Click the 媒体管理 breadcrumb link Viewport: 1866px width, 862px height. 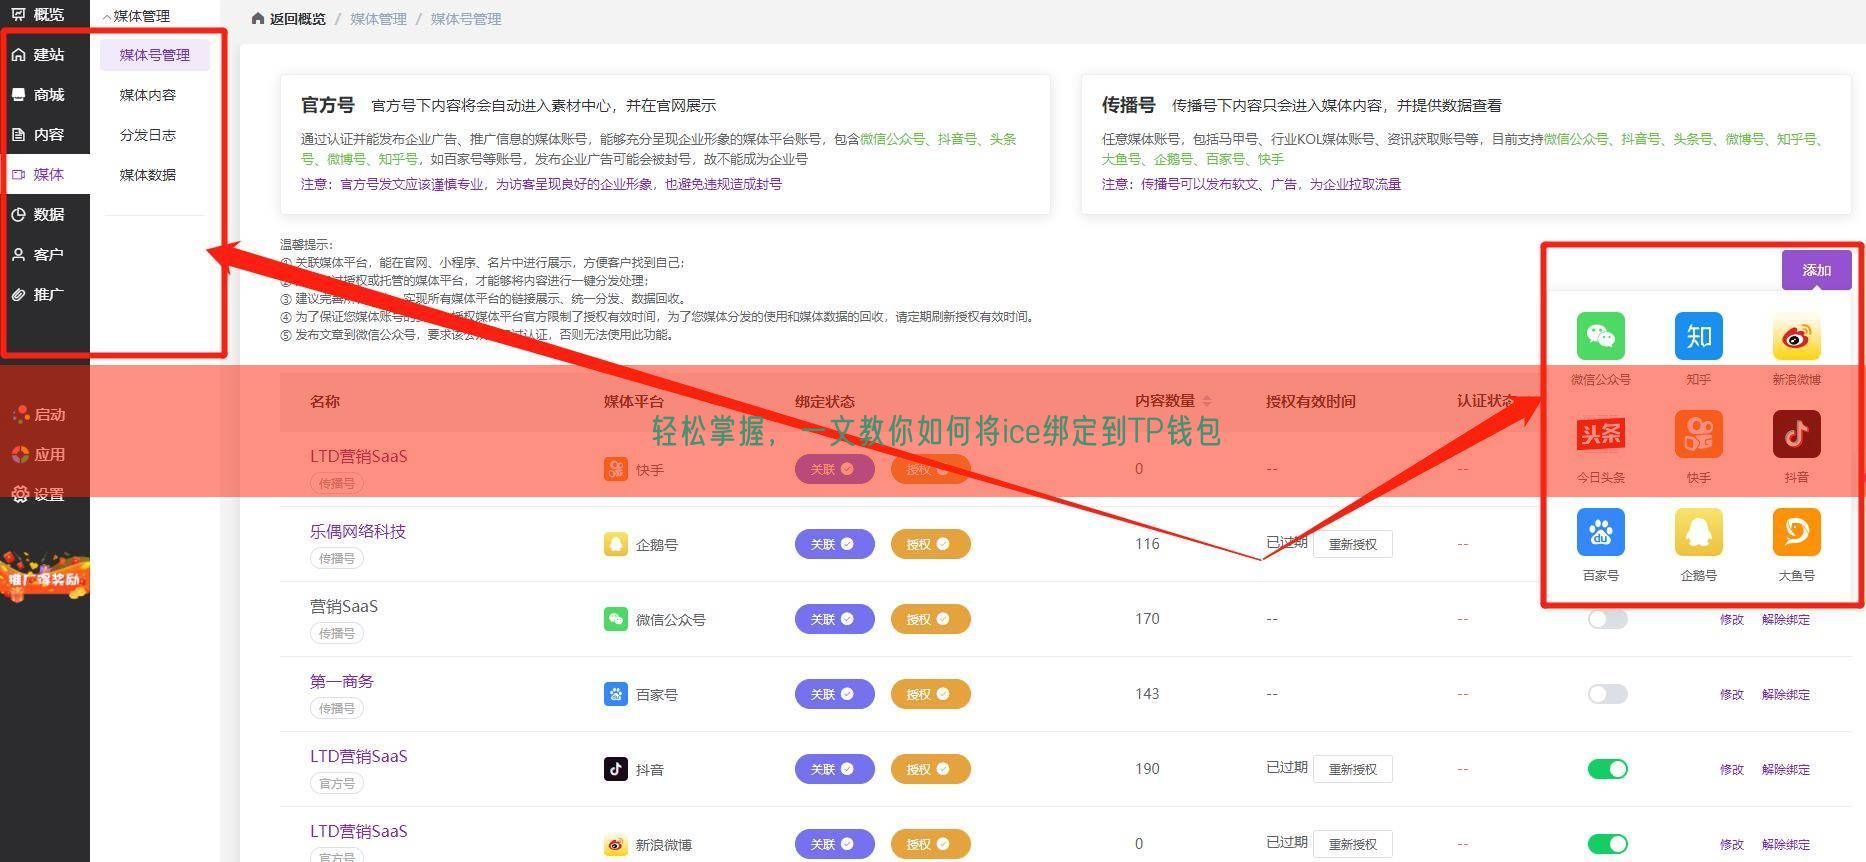click(x=378, y=19)
